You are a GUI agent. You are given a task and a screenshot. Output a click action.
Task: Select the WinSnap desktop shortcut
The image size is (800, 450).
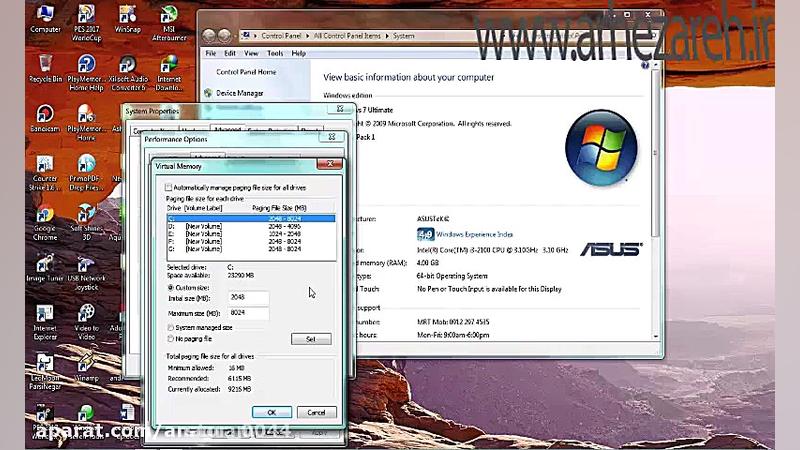click(x=128, y=19)
